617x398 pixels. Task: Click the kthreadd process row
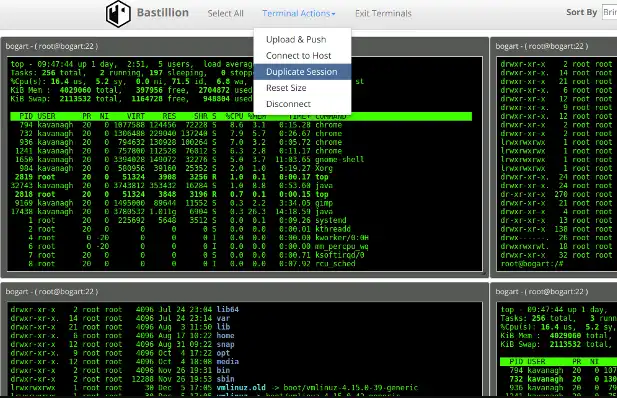click(181, 229)
